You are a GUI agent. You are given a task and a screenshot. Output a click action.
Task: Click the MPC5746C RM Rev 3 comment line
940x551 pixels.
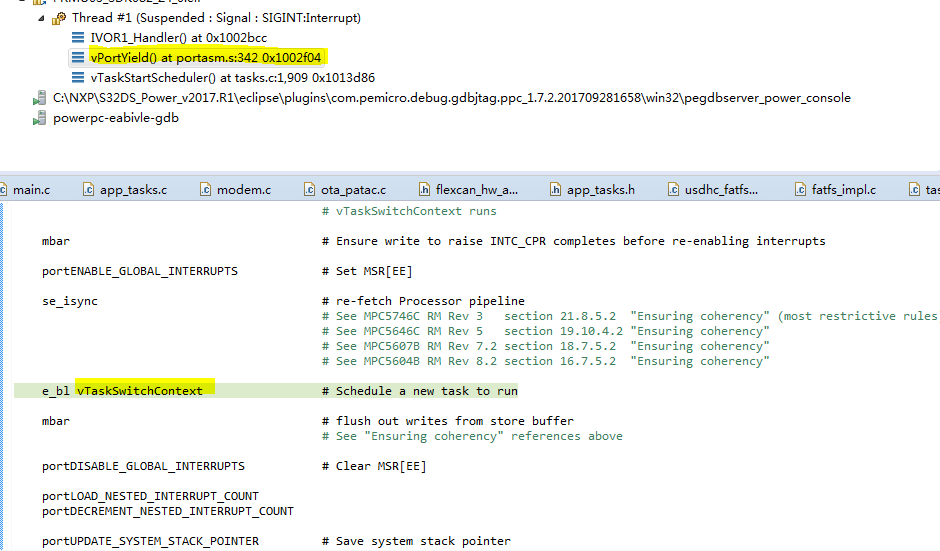(631, 316)
